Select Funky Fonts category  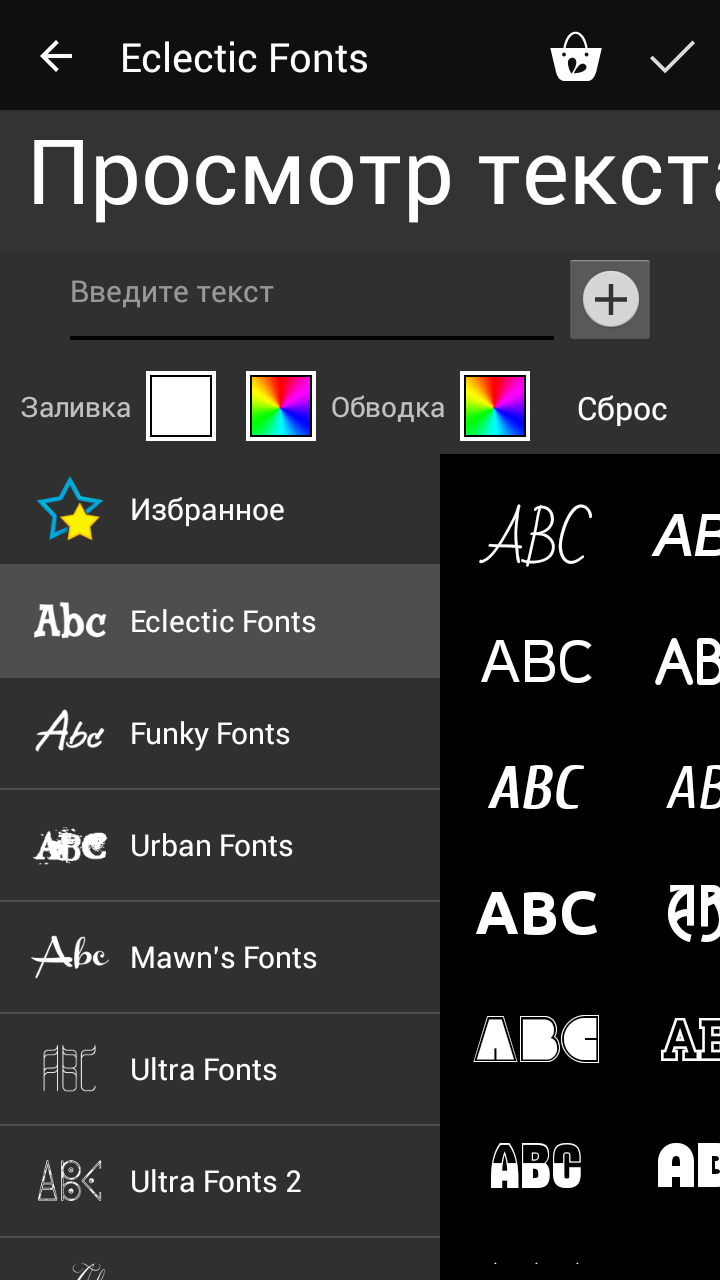pyautogui.click(x=220, y=733)
